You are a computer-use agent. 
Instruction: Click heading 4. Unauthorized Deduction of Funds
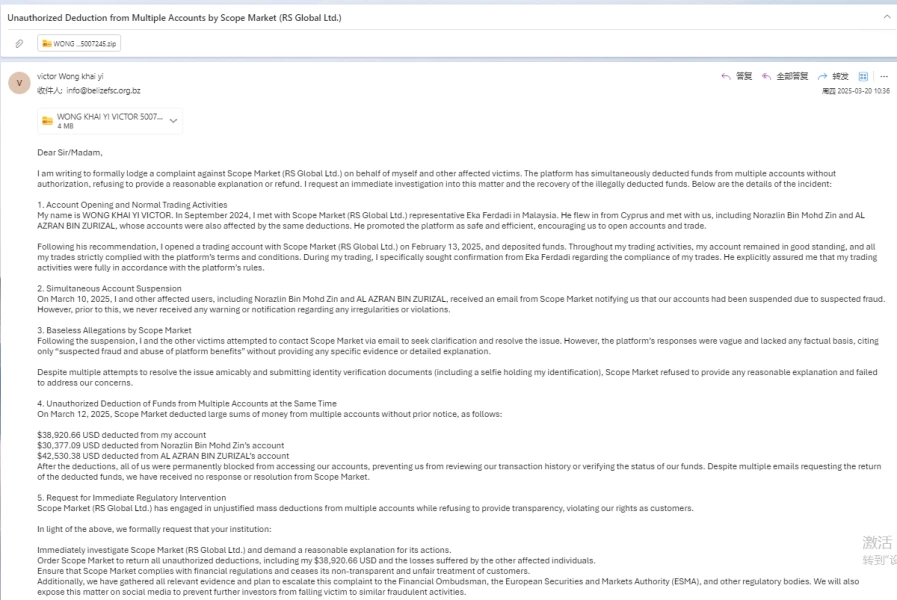tap(187, 403)
